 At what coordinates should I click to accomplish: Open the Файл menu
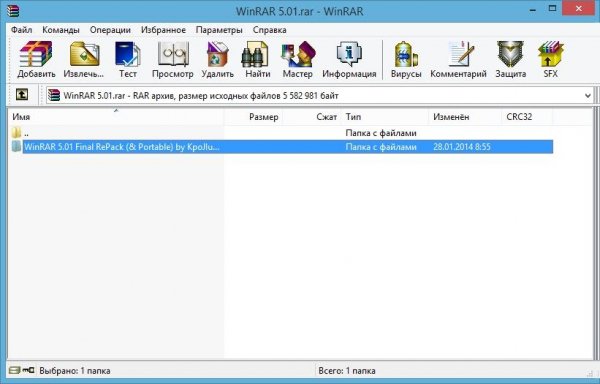(x=21, y=30)
